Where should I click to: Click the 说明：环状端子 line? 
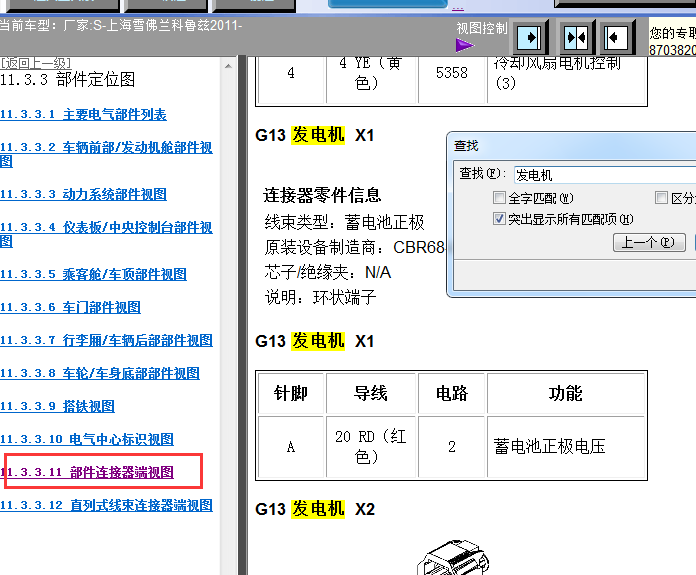(320, 297)
